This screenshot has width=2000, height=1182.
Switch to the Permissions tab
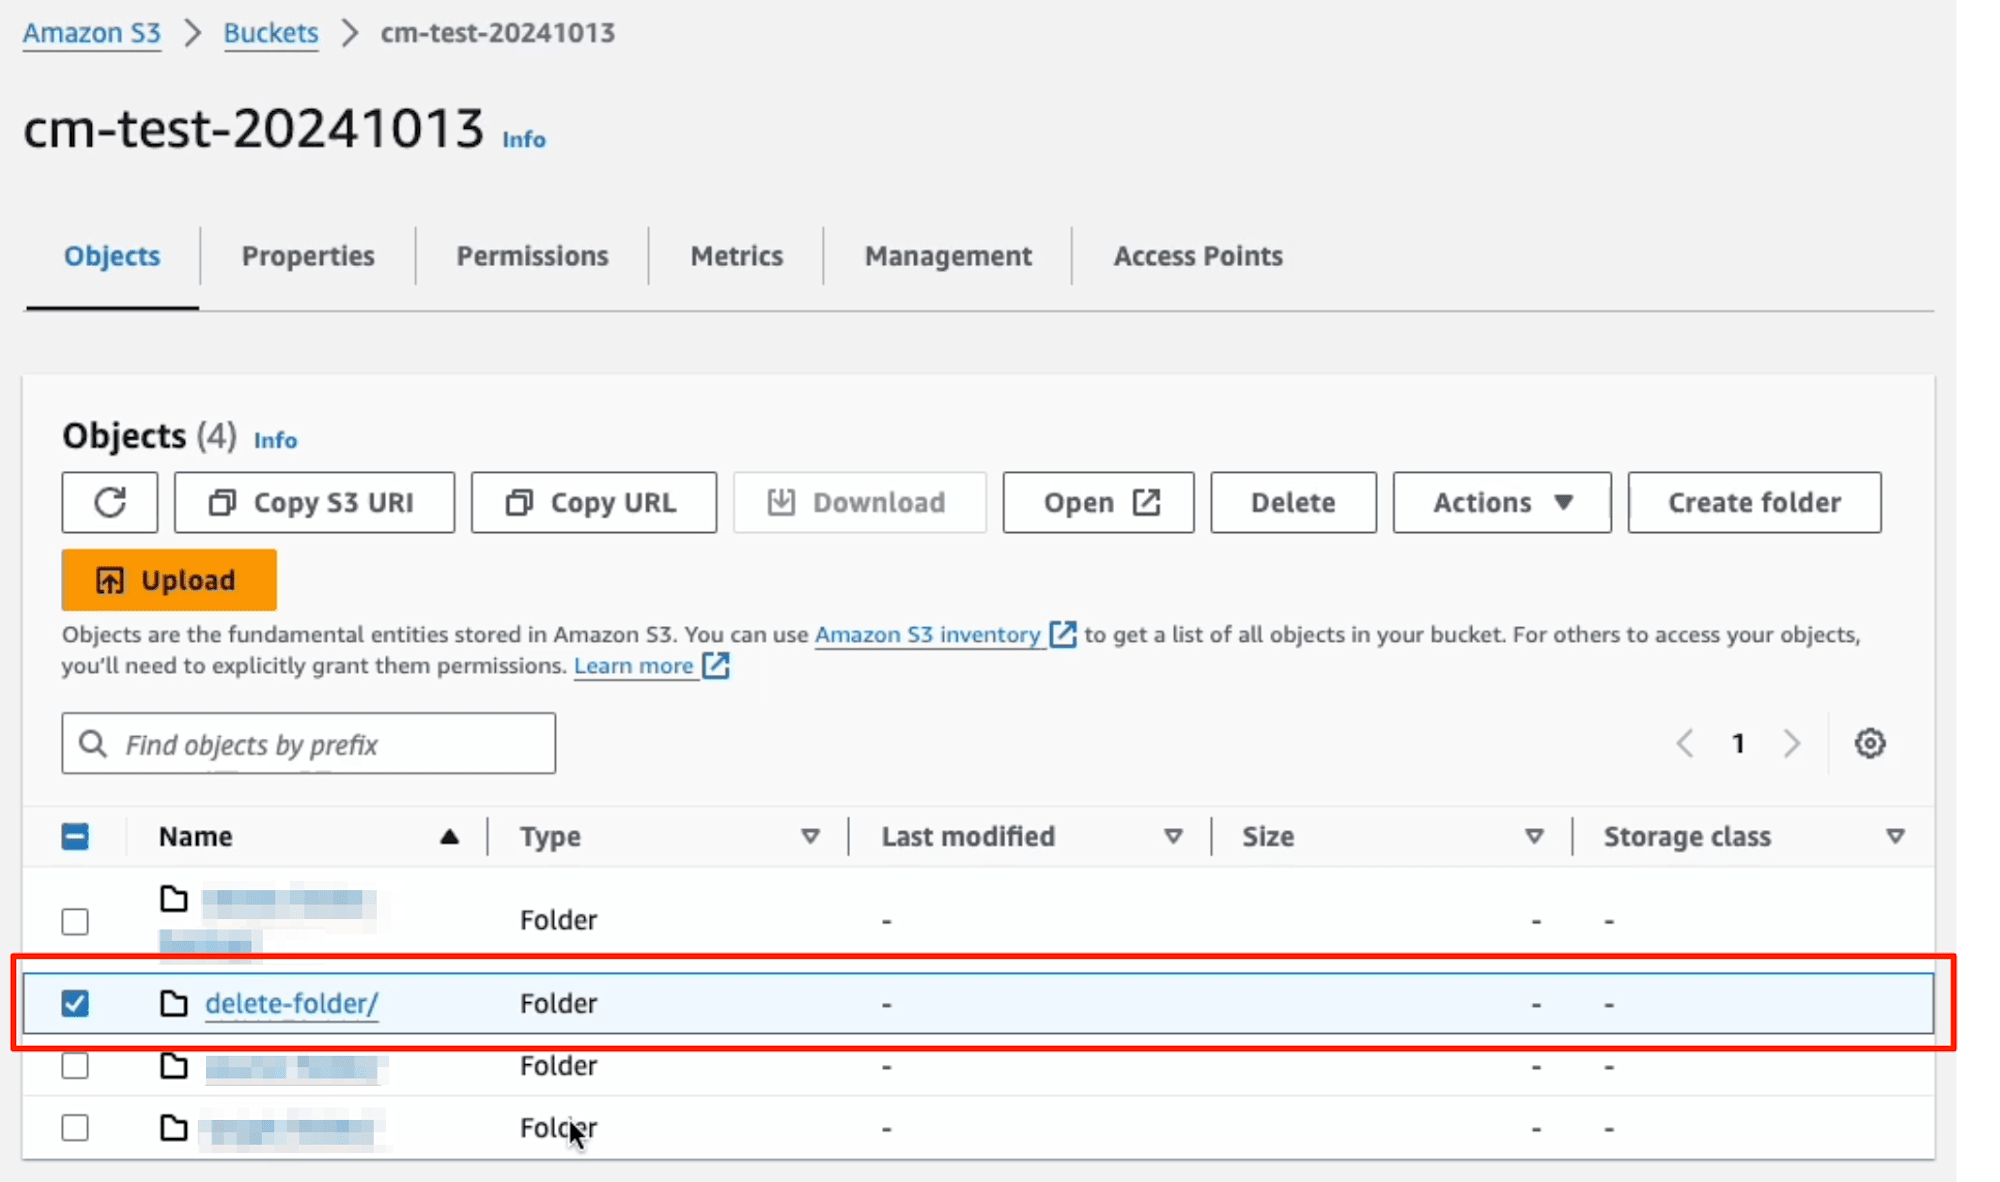pos(532,256)
